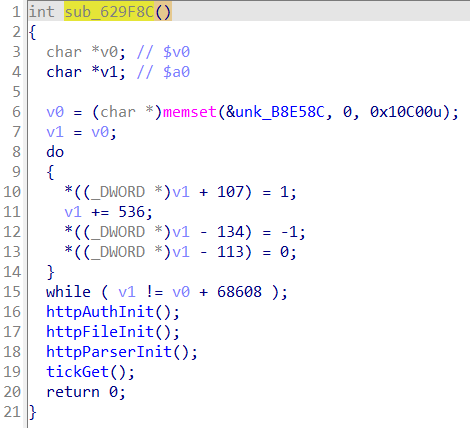The height and width of the screenshot is (428, 470).
Task: Open the httpAuthInit function call
Action: tap(100, 312)
